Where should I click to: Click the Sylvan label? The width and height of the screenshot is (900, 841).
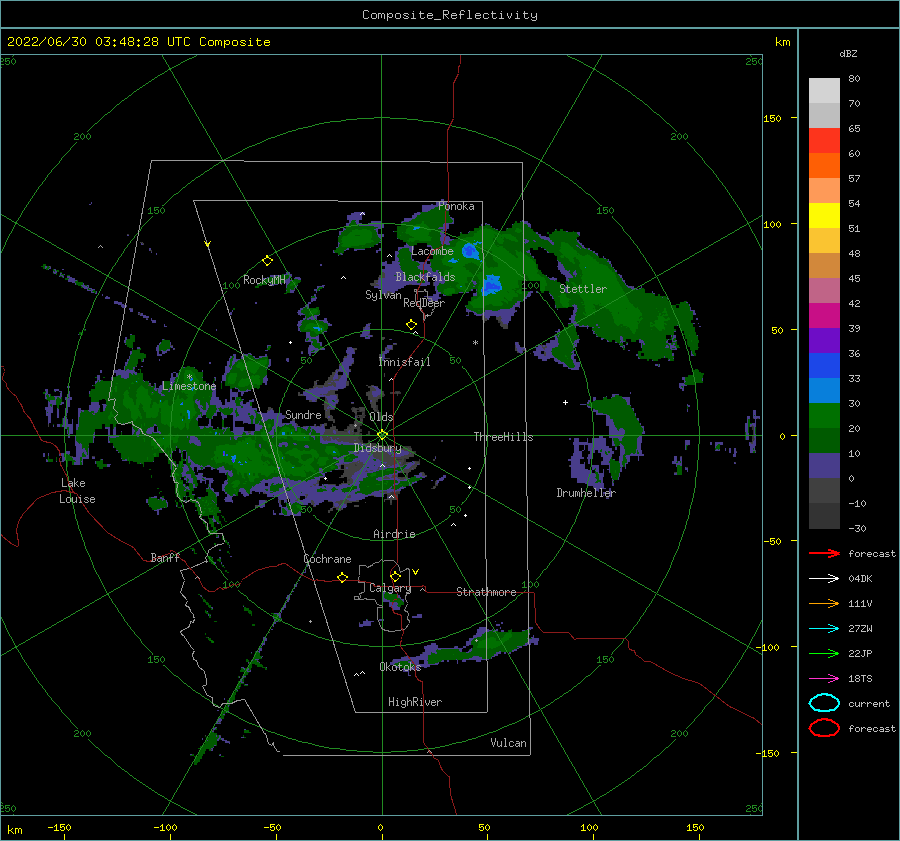(383, 295)
